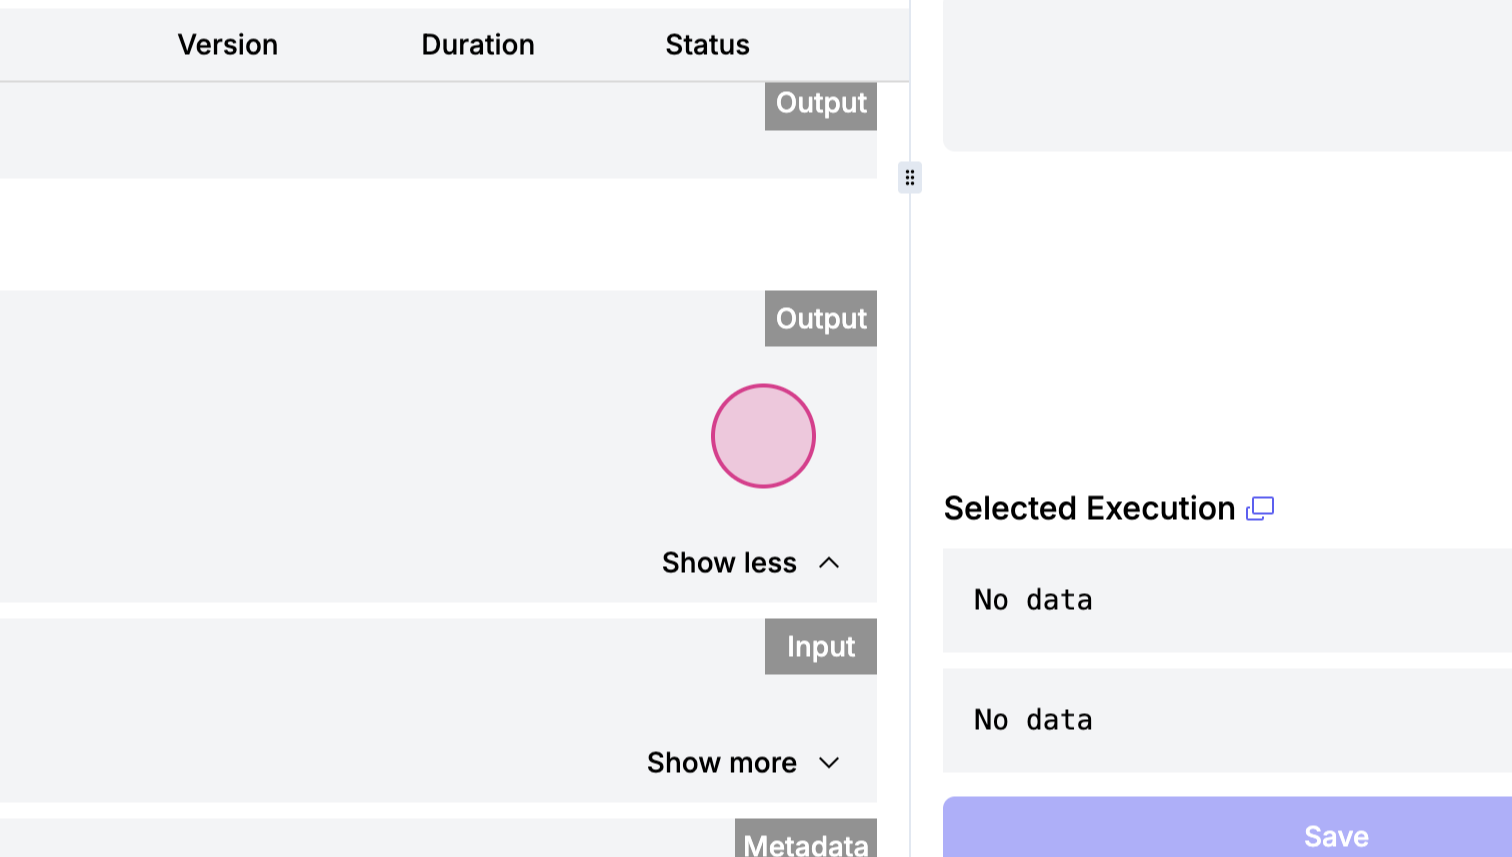1512x857 pixels.
Task: Click the pink circle marker
Action: 763,436
